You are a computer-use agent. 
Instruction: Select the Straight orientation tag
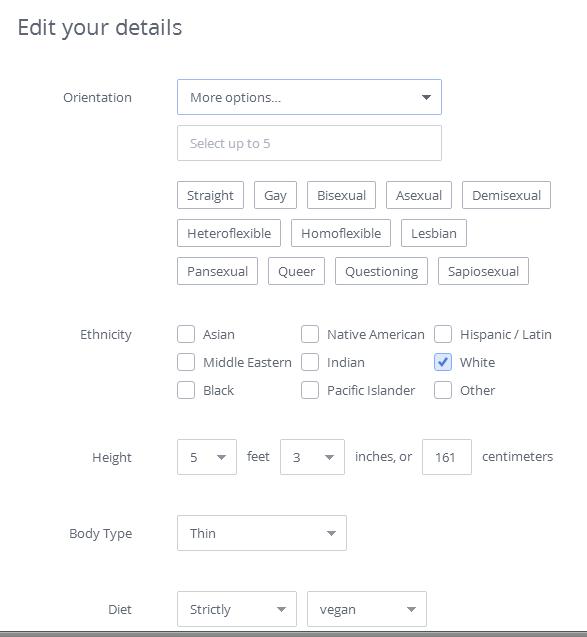[210, 195]
